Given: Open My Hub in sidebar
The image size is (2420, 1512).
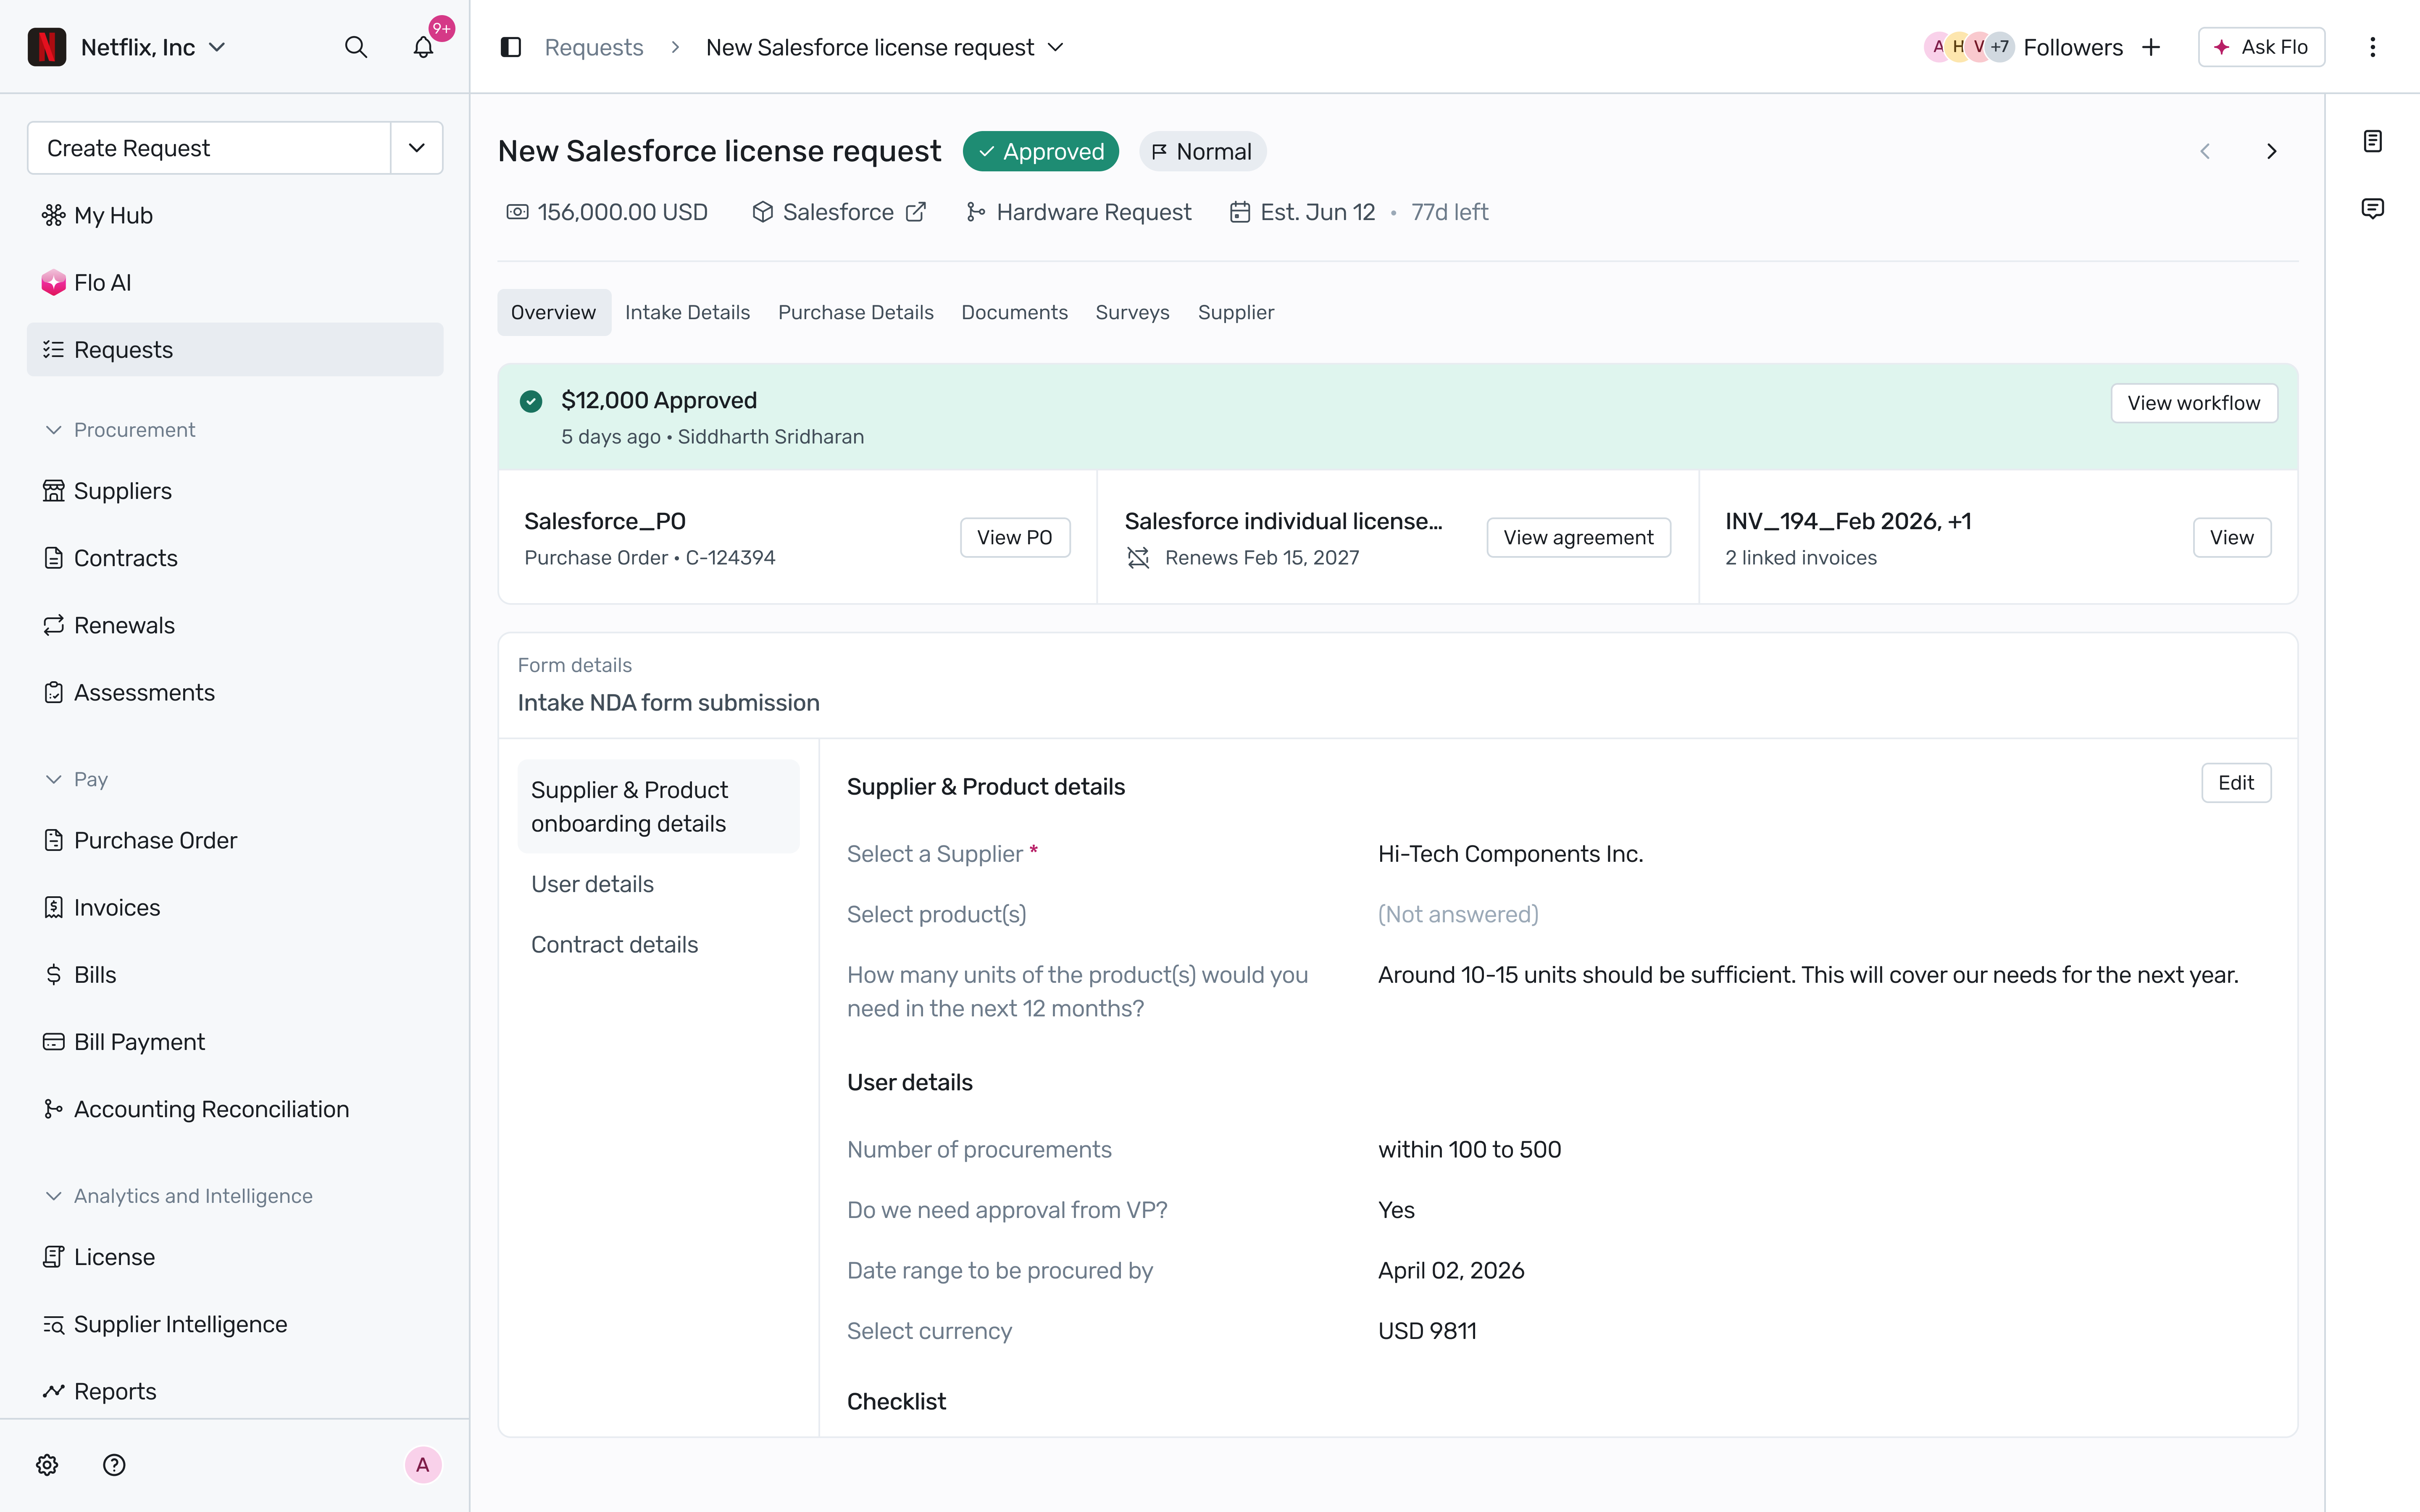Looking at the screenshot, I should pos(235,215).
